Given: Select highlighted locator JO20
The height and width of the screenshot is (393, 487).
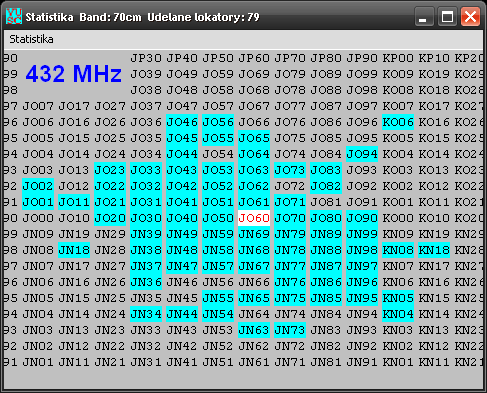Looking at the screenshot, I should click(110, 218).
